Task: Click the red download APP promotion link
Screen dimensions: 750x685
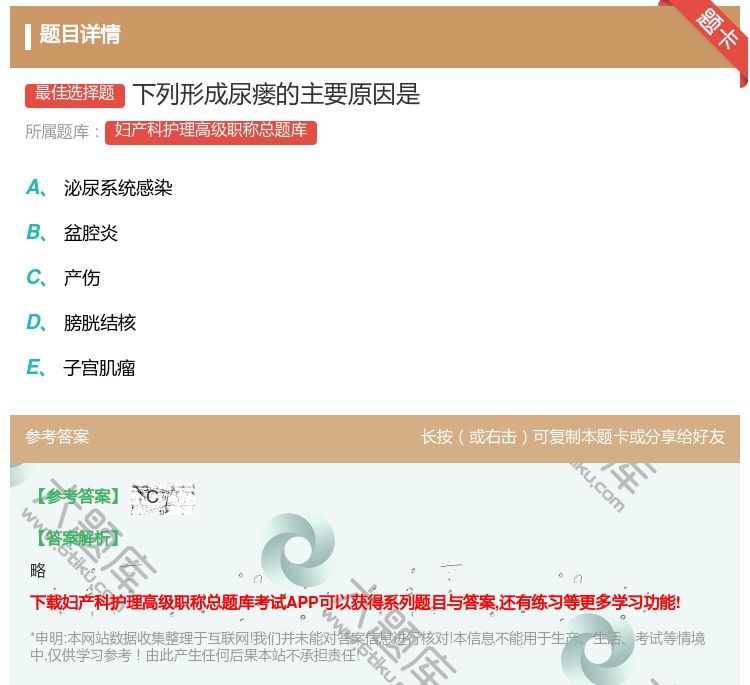Action: click(355, 603)
